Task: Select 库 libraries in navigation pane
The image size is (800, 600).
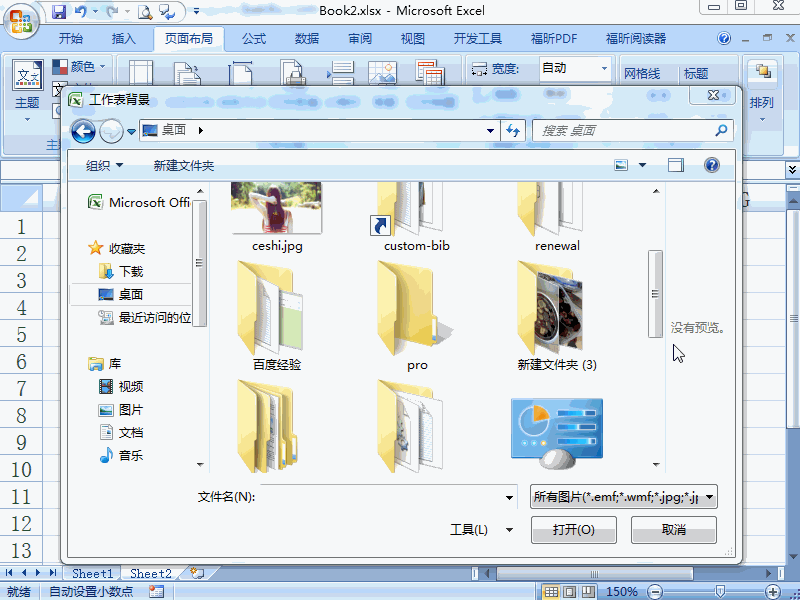Action: coord(105,363)
